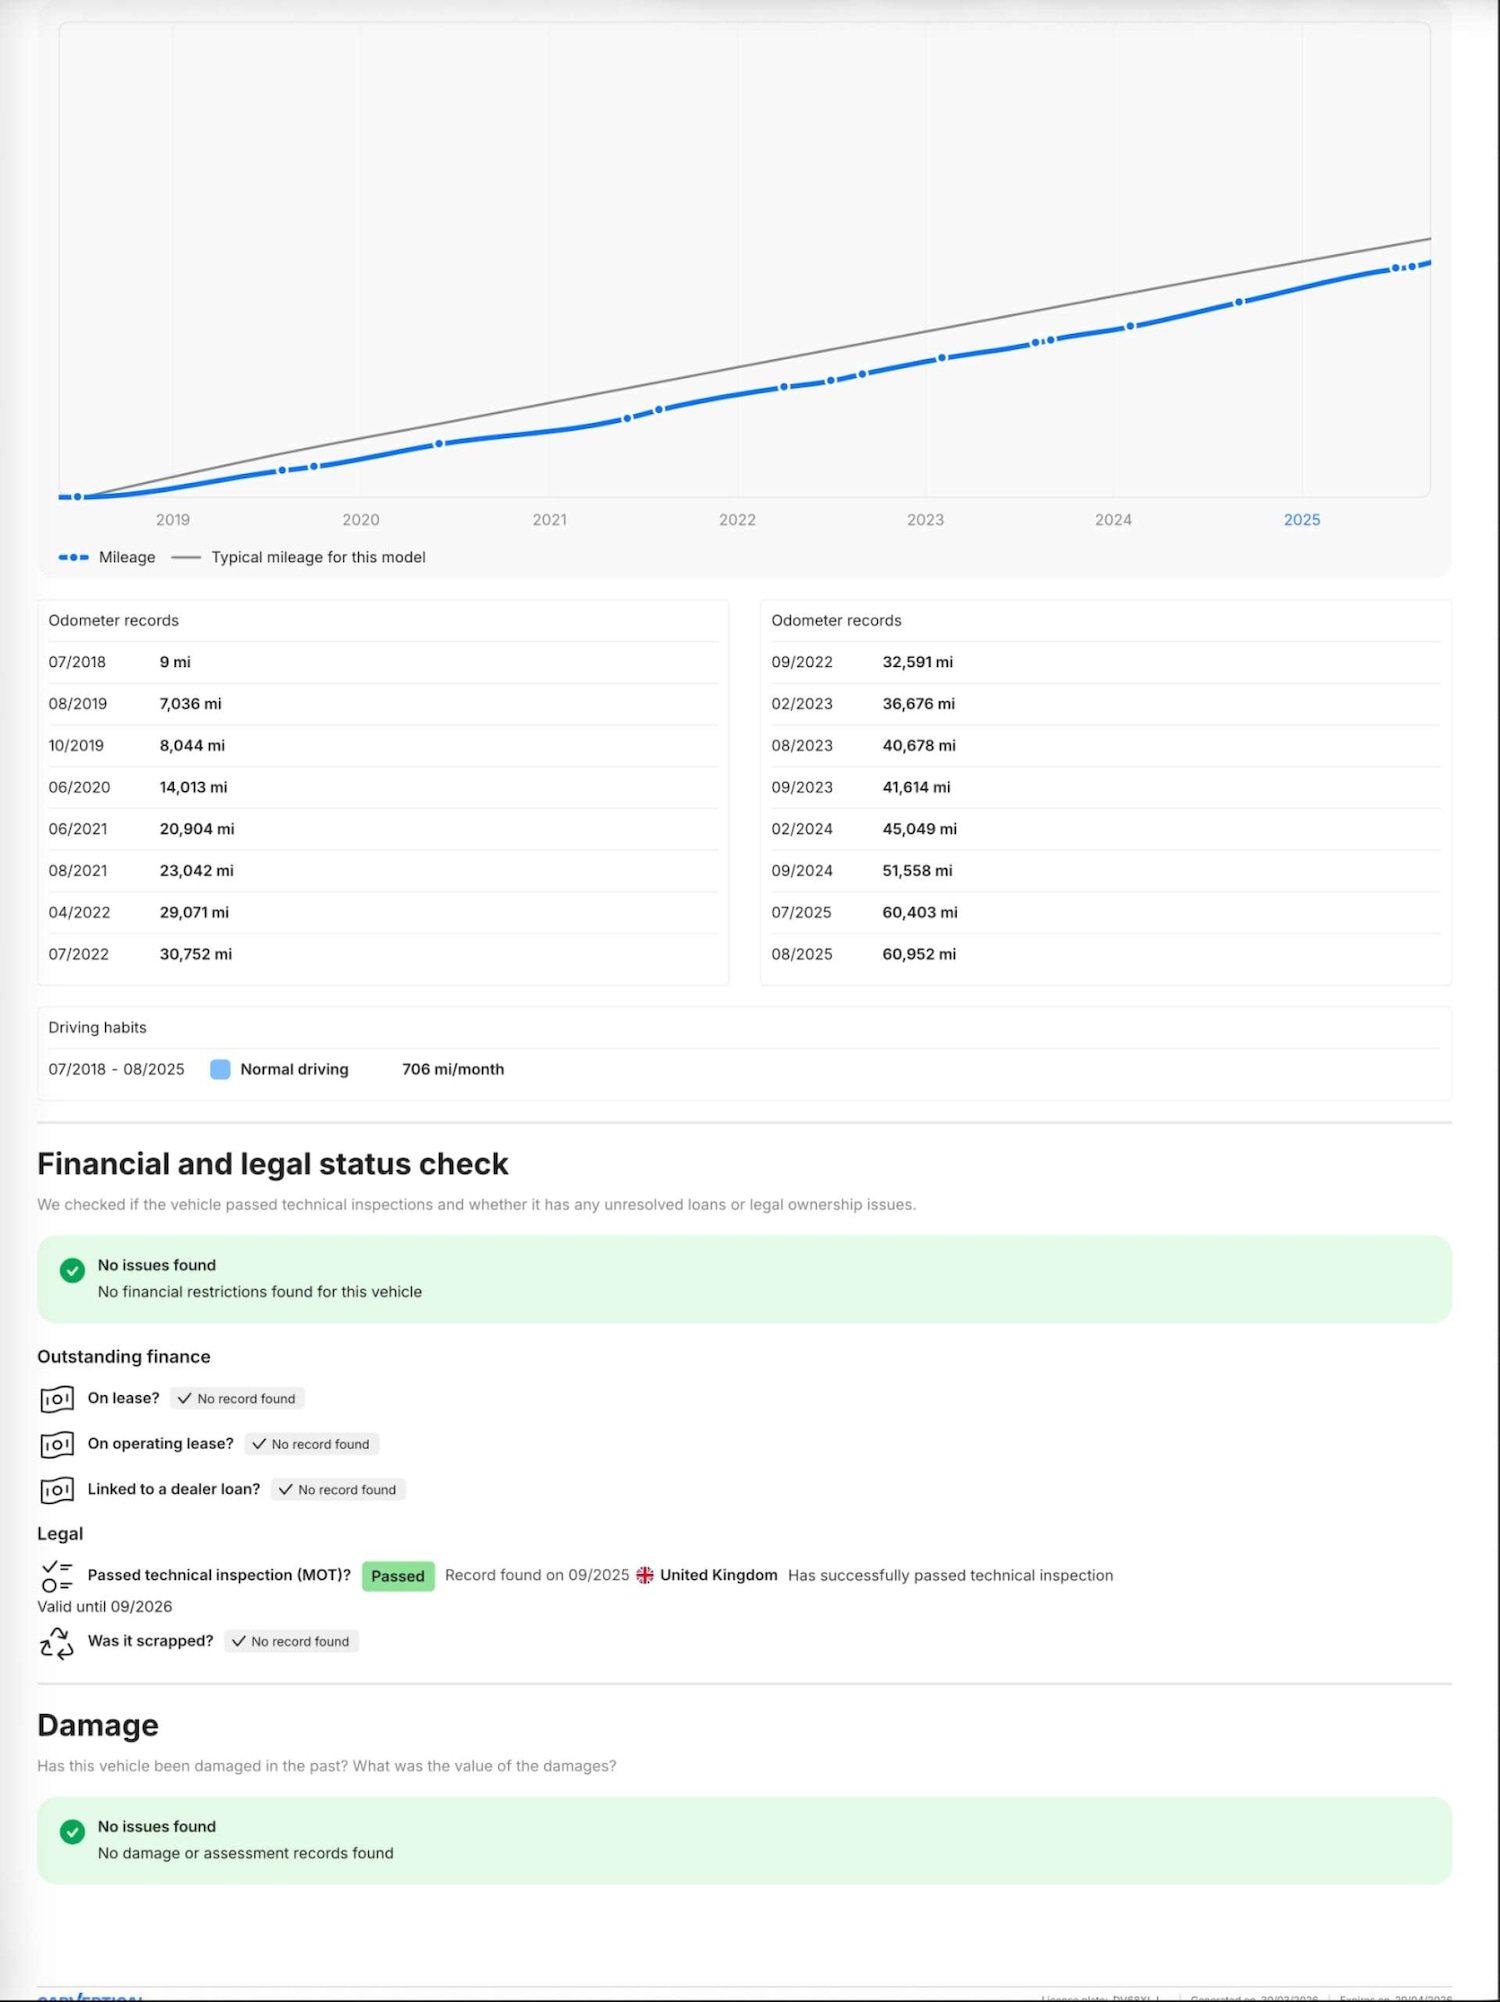
Task: Click the Financial and legal status check heading
Action: point(273,1164)
